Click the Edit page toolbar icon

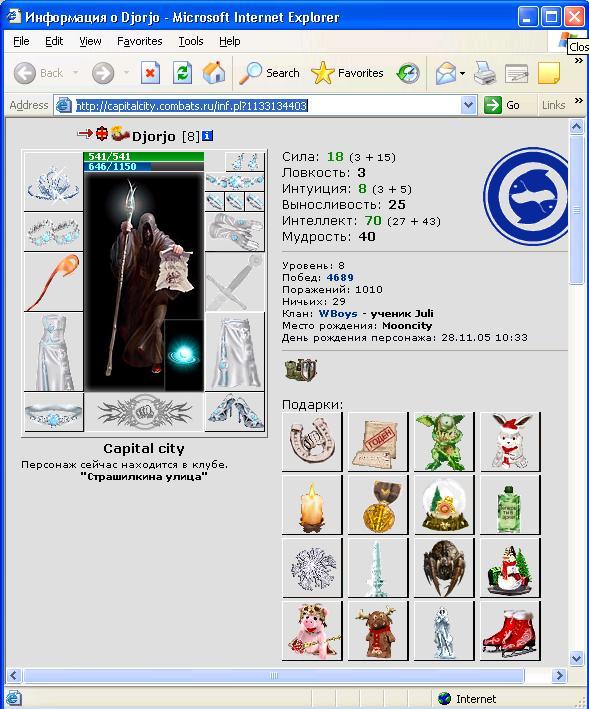click(x=517, y=73)
